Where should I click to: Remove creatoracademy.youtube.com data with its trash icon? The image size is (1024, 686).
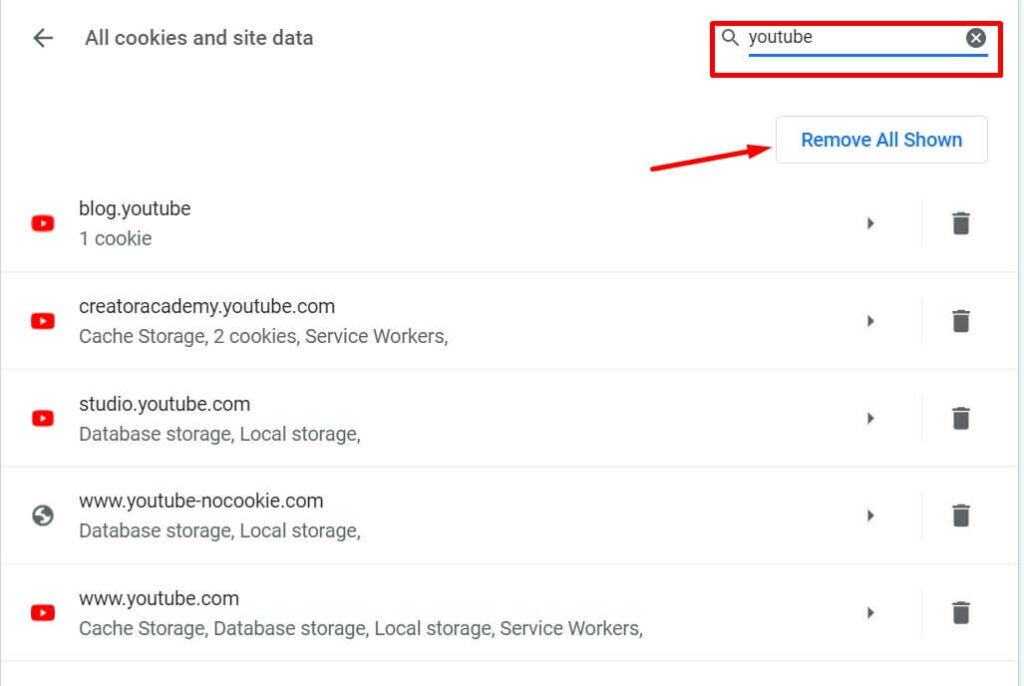(960, 321)
